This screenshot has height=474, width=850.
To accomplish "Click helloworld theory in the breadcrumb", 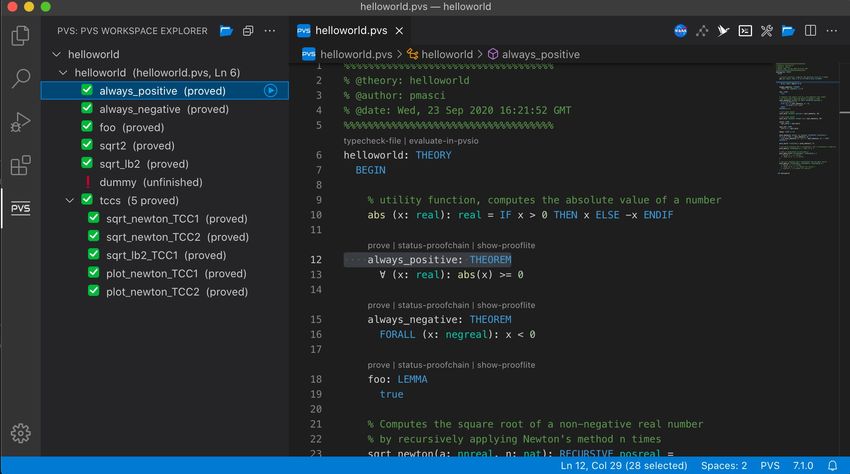I will click(x=447, y=54).
